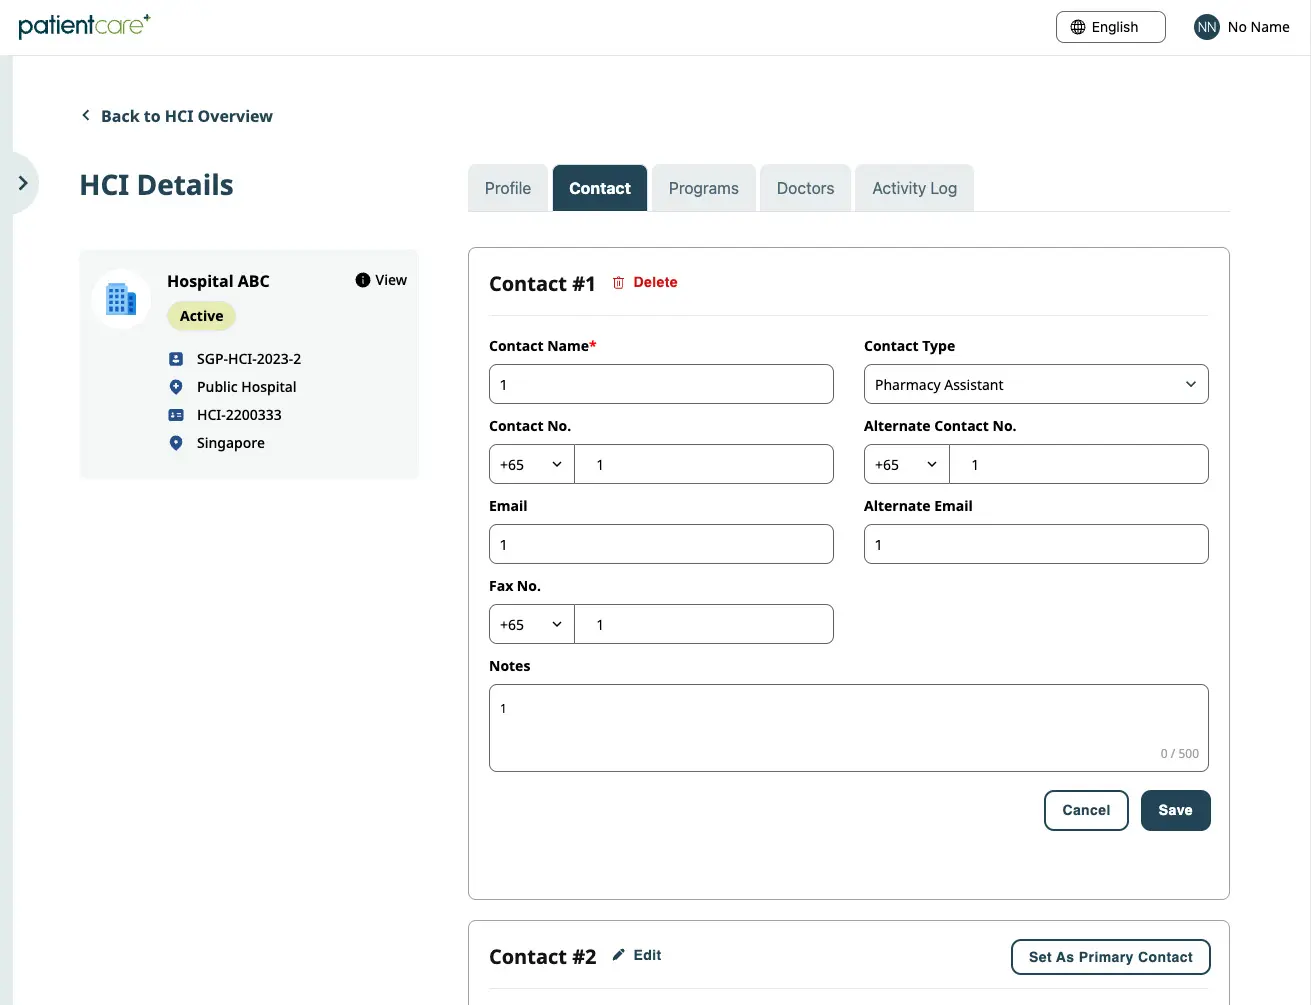Click the globe icon next to English
This screenshot has height=1005, width=1311.
coord(1078,27)
